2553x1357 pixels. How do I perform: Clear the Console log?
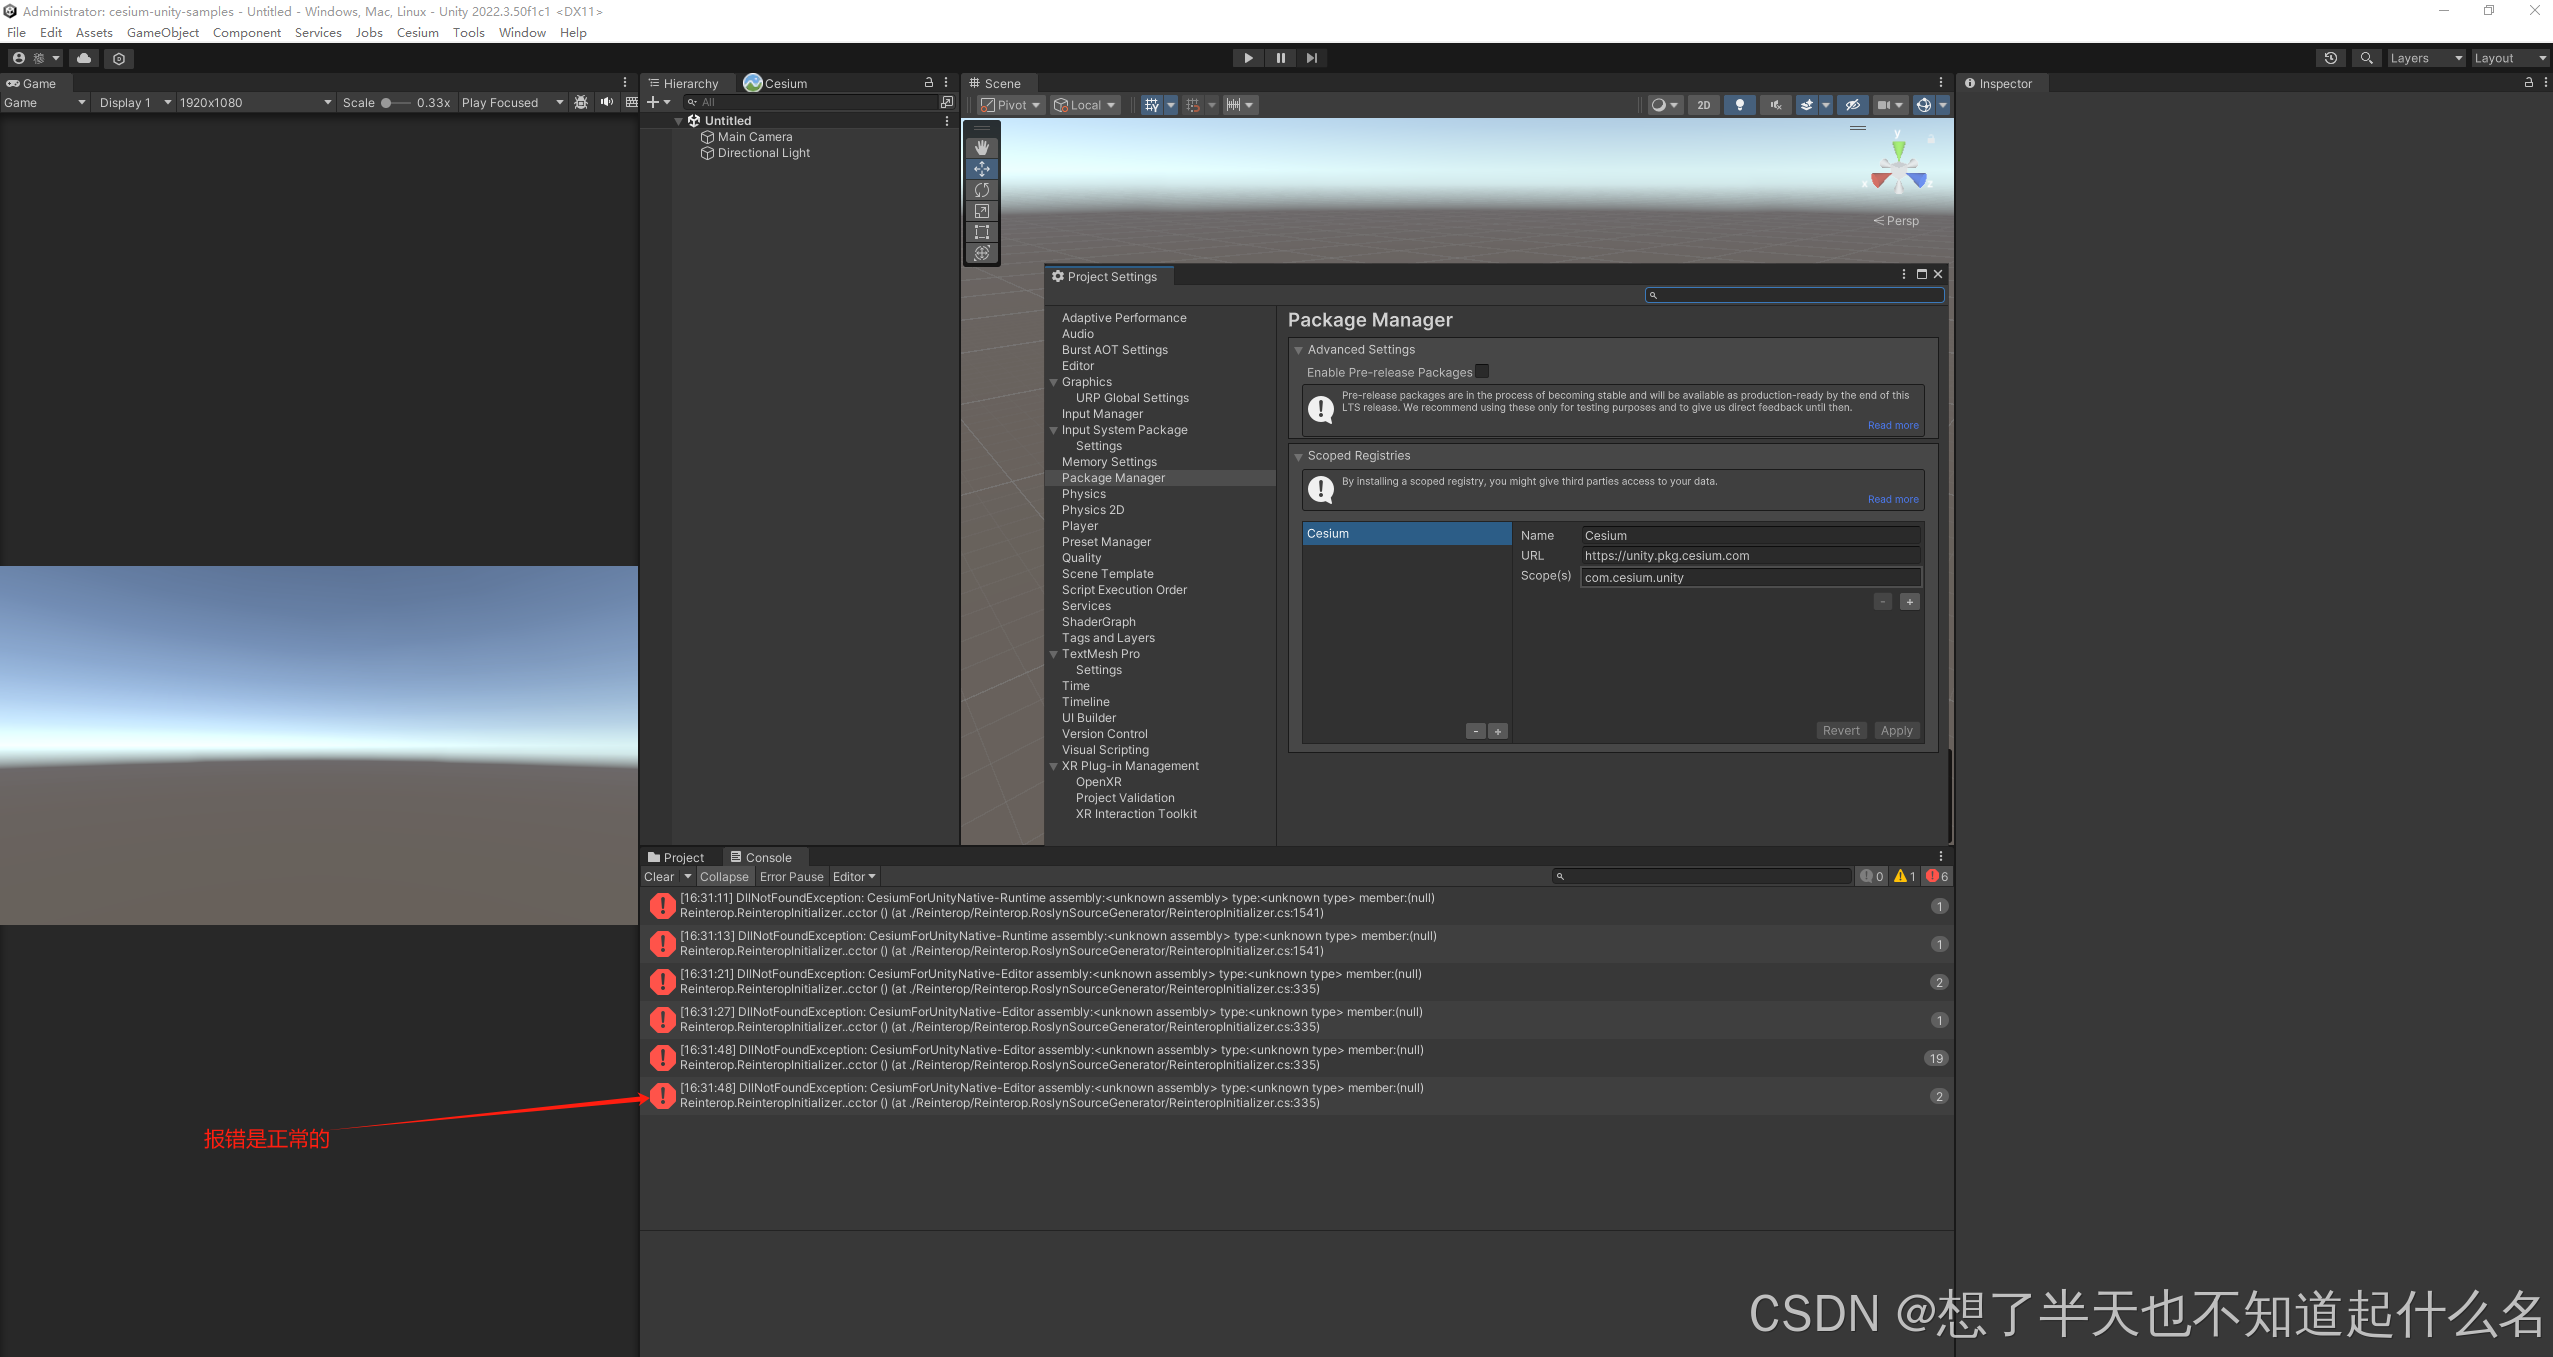click(659, 877)
